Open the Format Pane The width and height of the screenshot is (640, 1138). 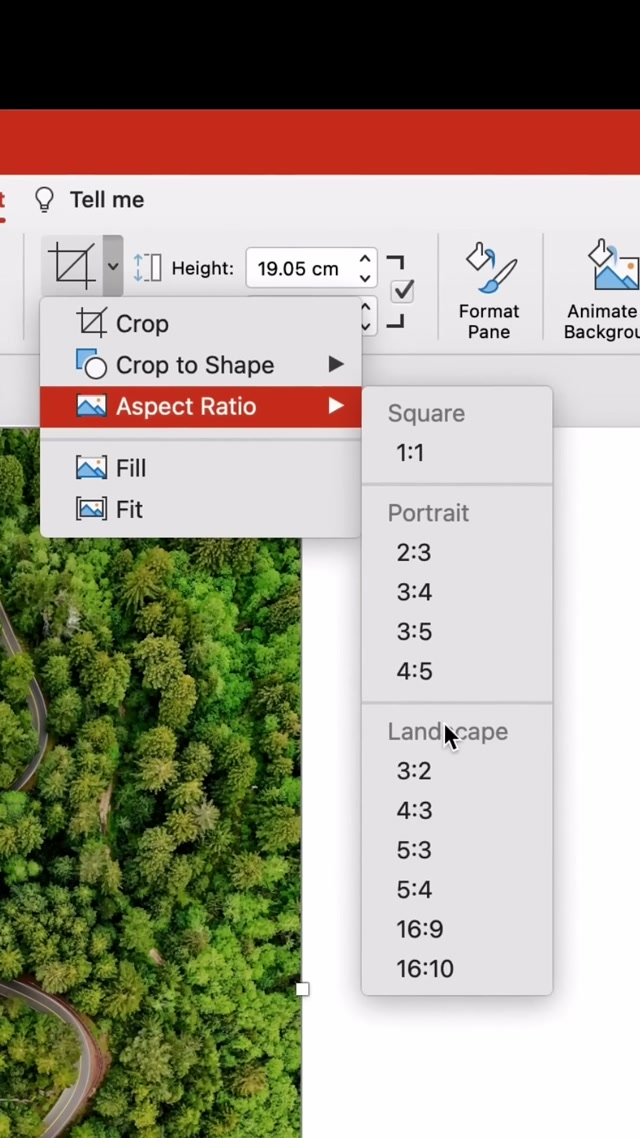tap(489, 290)
